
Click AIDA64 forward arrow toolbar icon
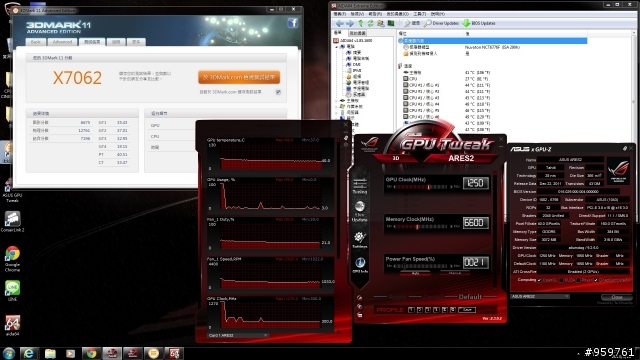pyautogui.click(x=350, y=24)
